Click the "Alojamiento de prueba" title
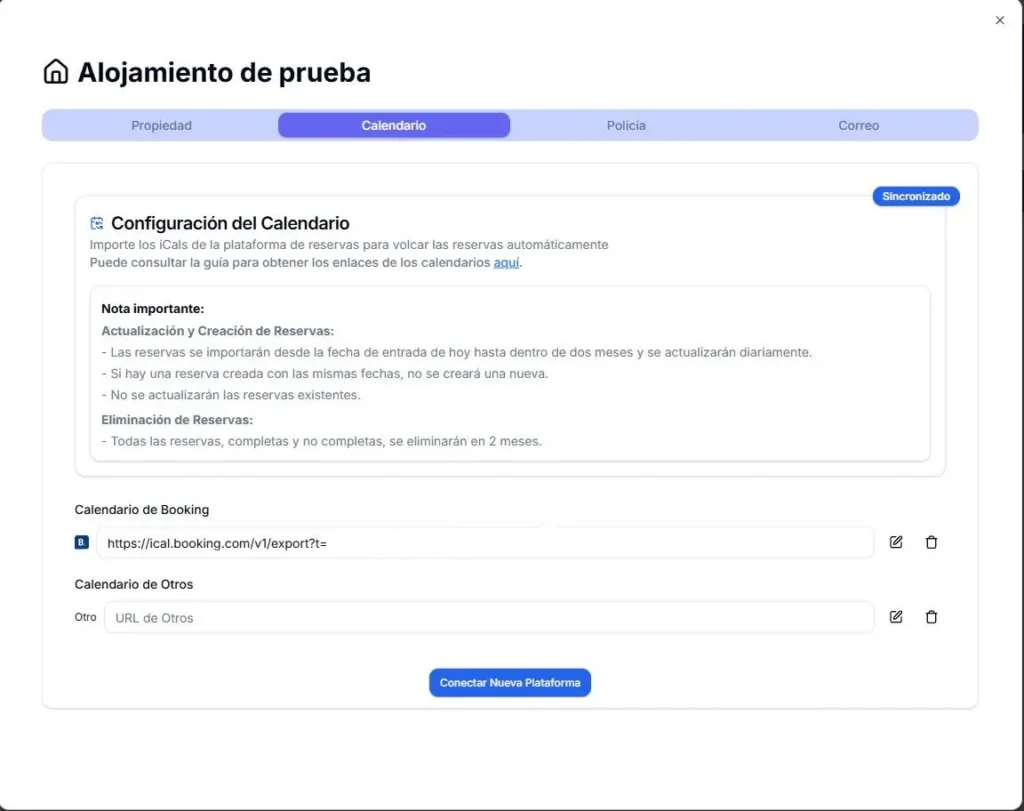Viewport: 1024px width, 811px height. (224, 71)
